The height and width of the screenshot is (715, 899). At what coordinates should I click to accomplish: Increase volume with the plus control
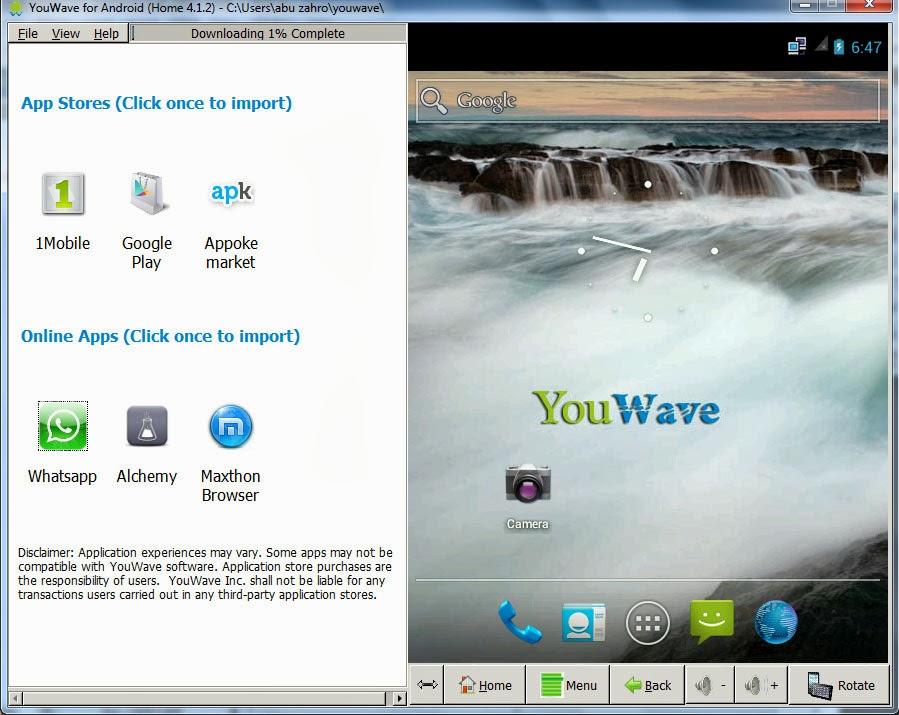760,685
